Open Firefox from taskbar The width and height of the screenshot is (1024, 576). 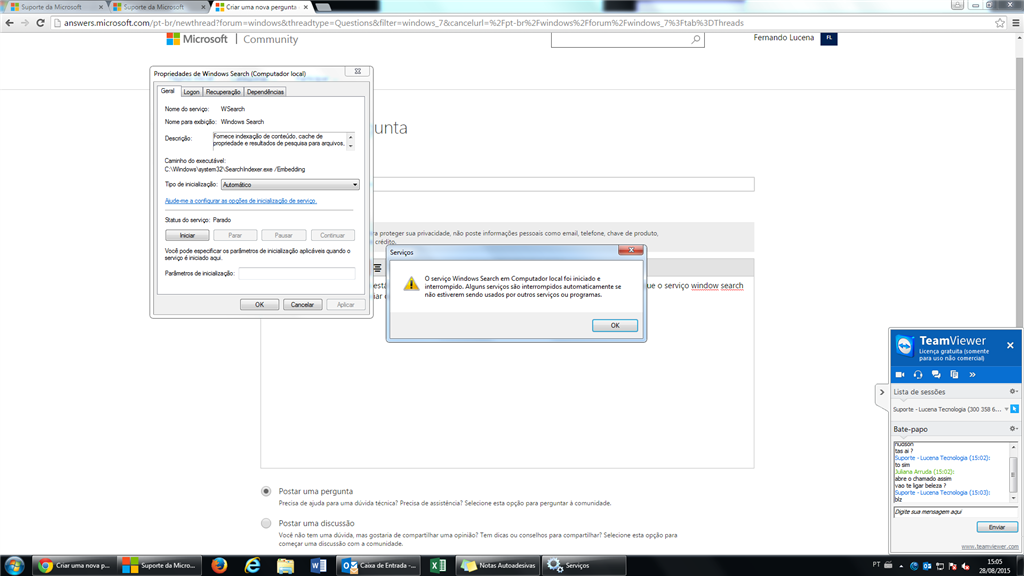[x=219, y=566]
